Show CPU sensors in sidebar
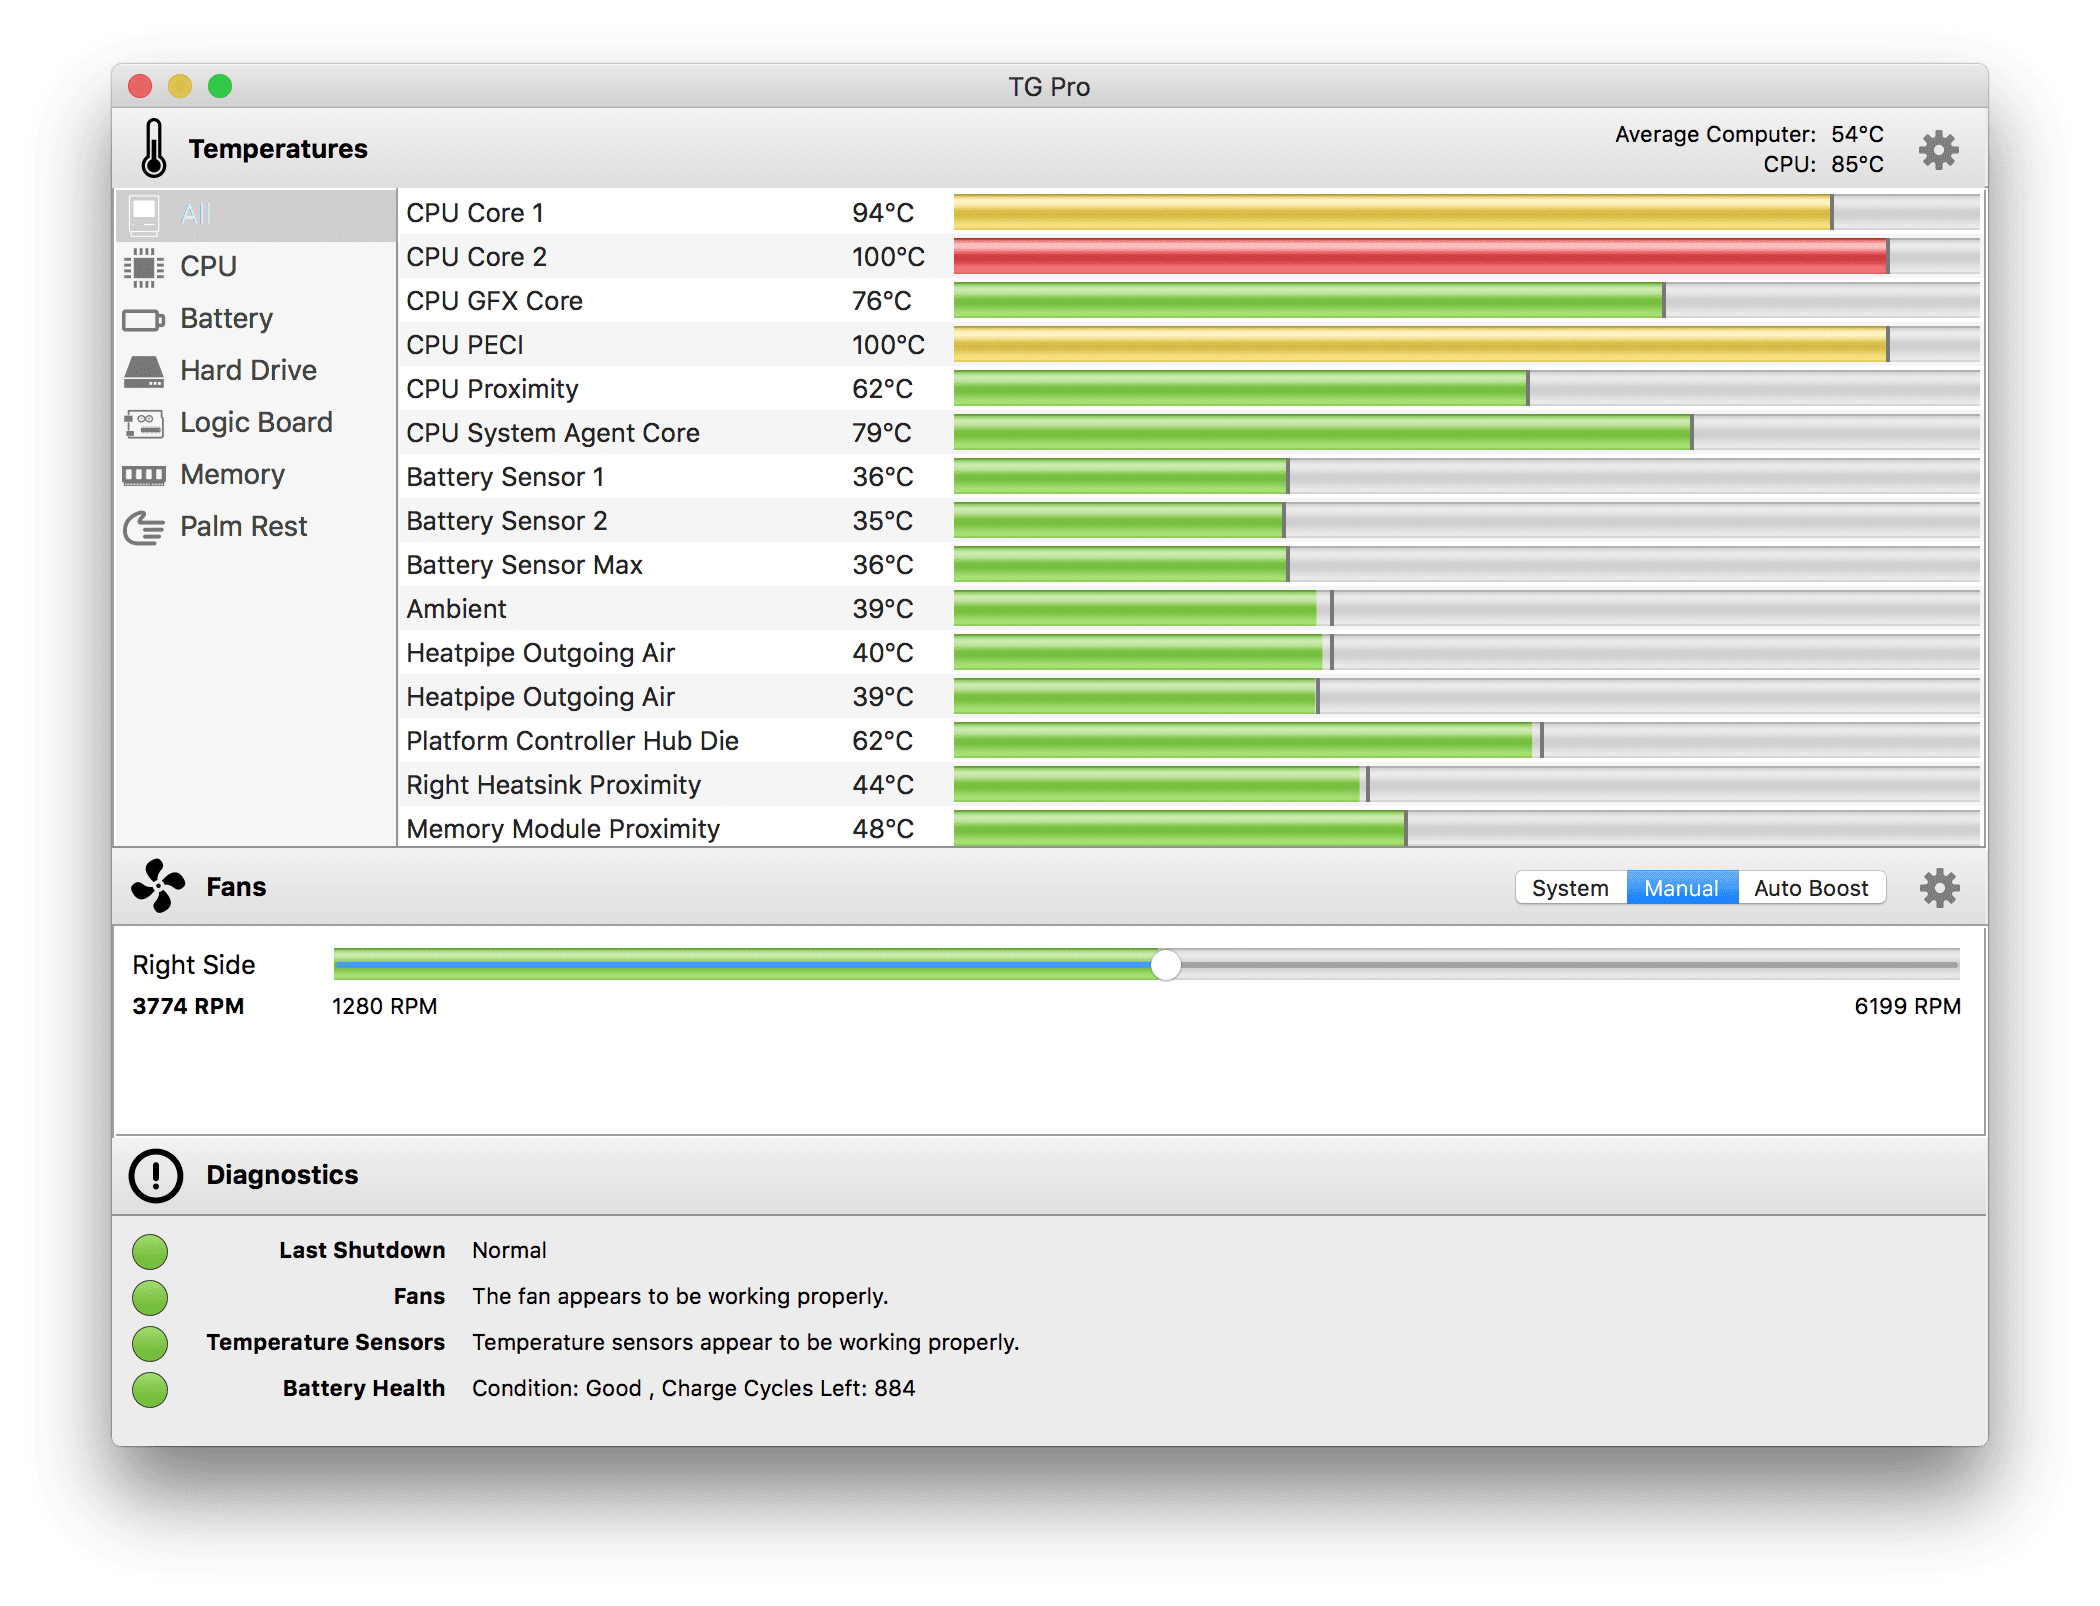 coord(256,267)
